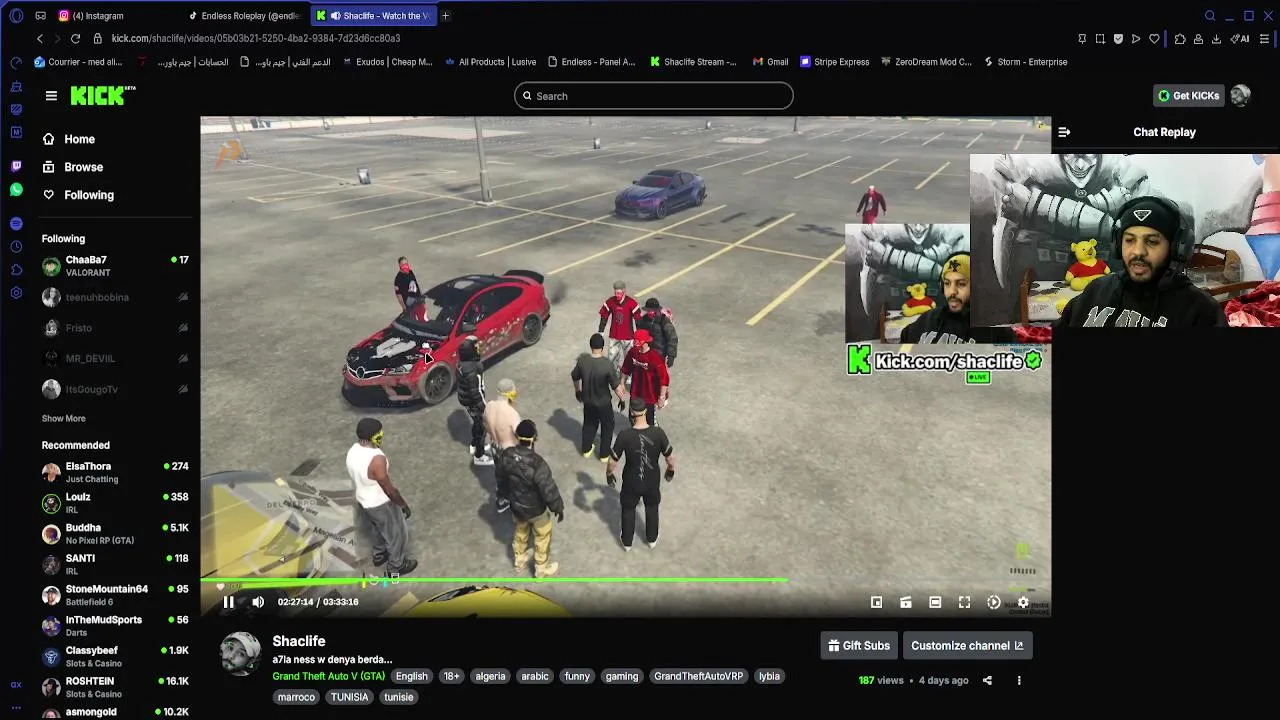Open the WhatsApp icon in browser sidebar
1280x720 pixels.
pos(16,190)
